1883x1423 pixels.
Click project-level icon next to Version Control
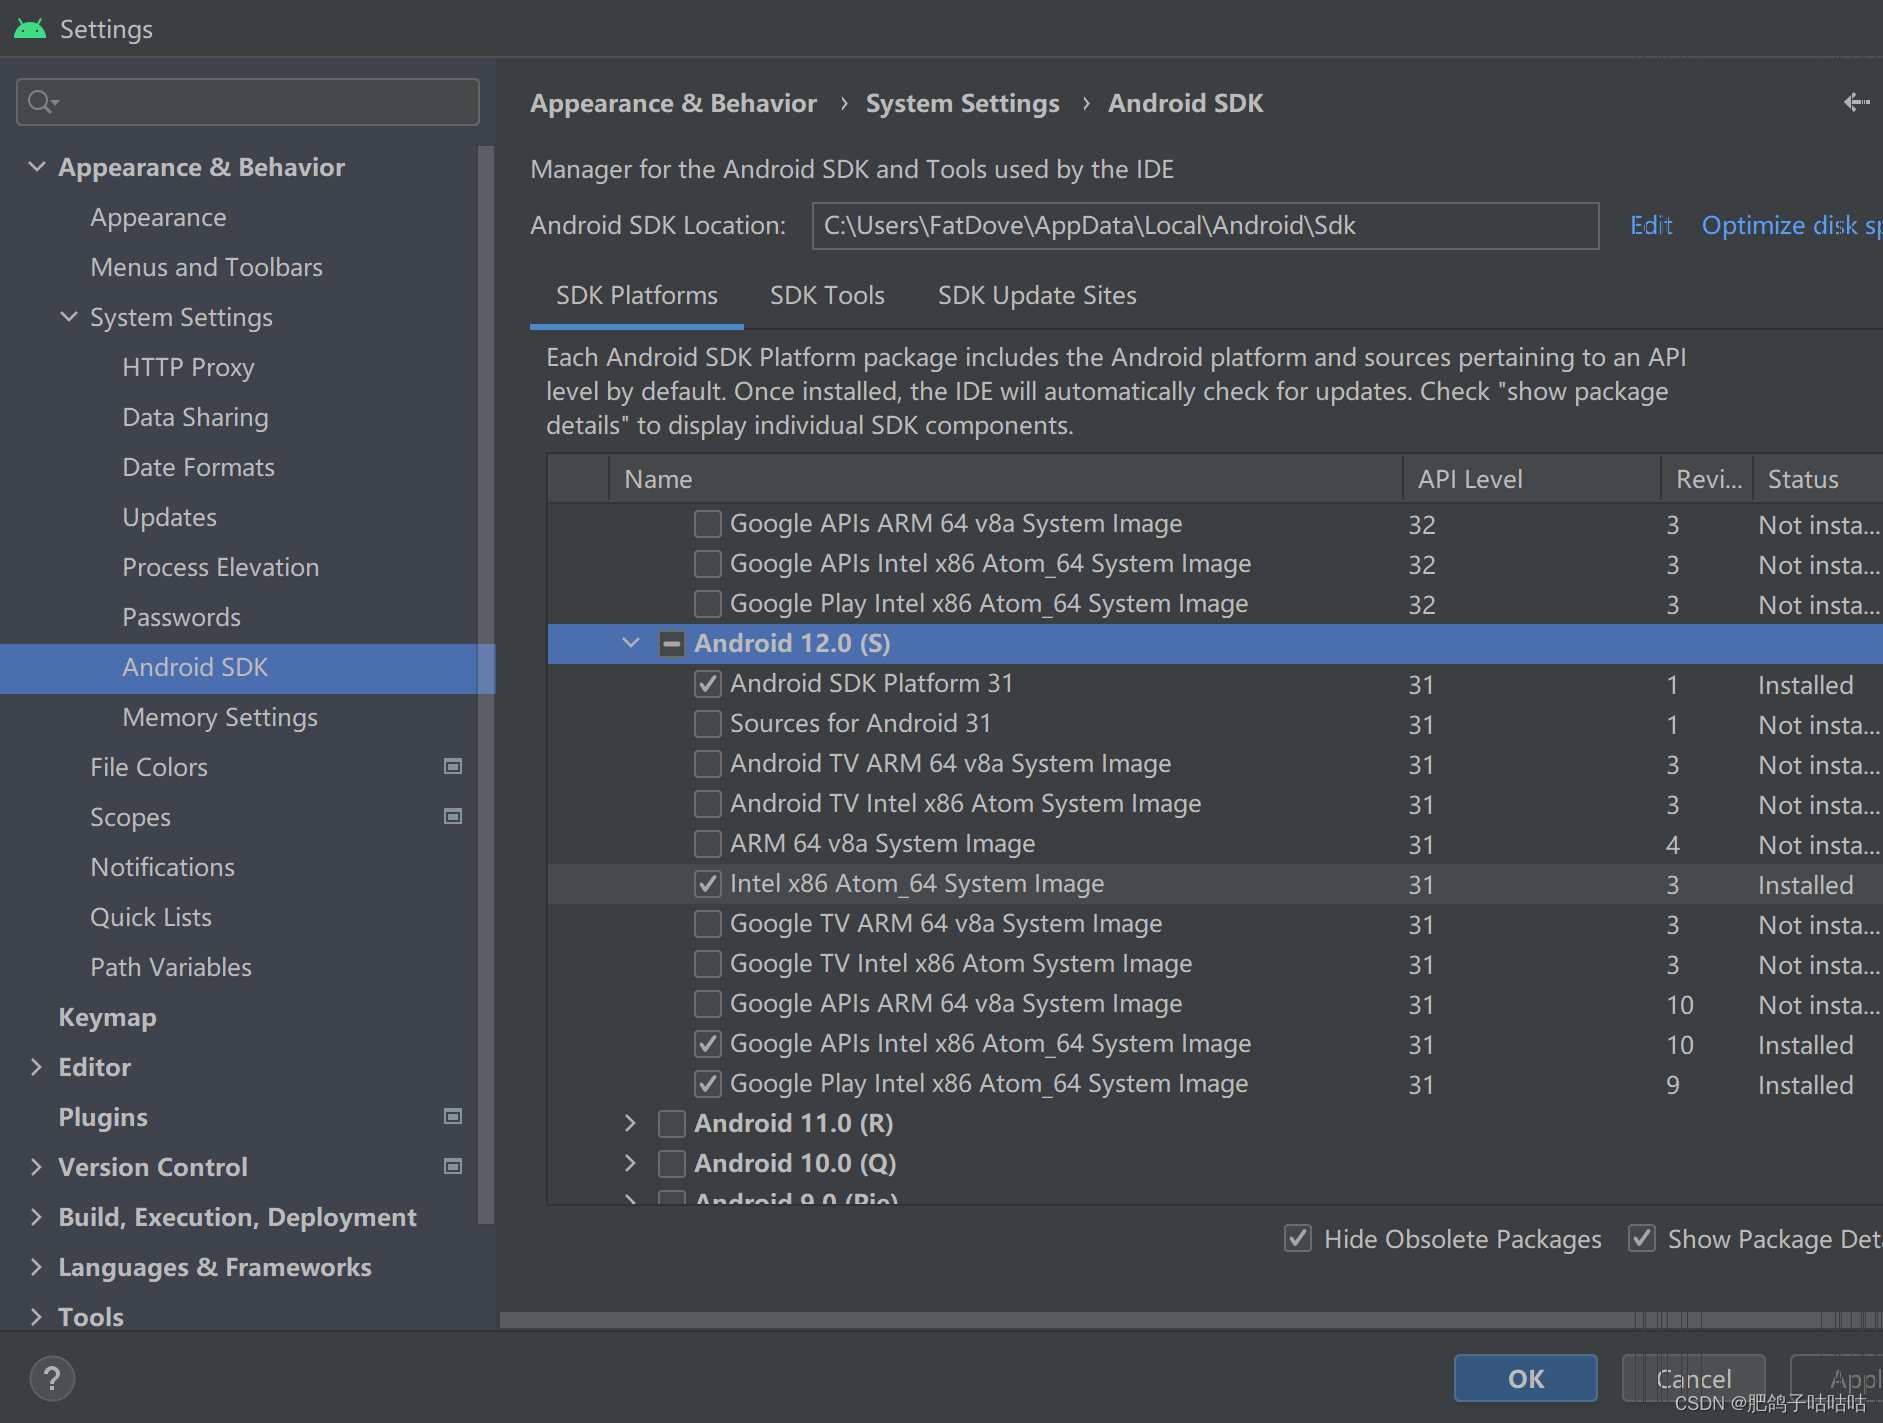[453, 1166]
